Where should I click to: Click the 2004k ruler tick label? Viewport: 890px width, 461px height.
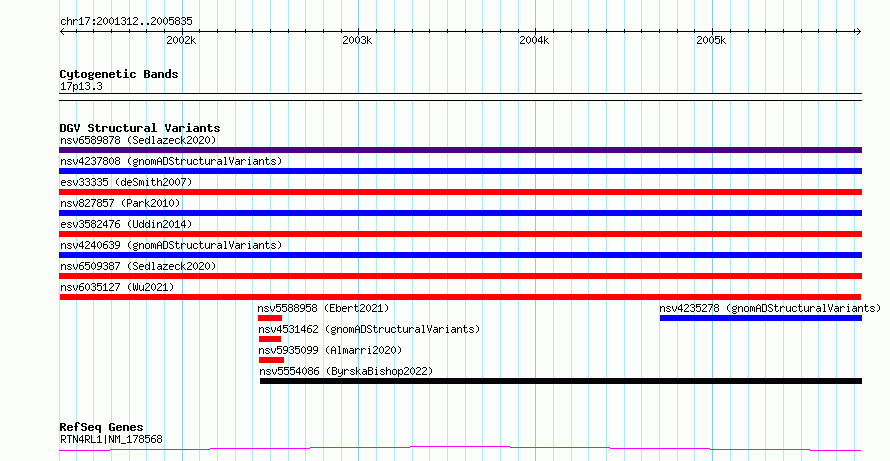(x=535, y=41)
